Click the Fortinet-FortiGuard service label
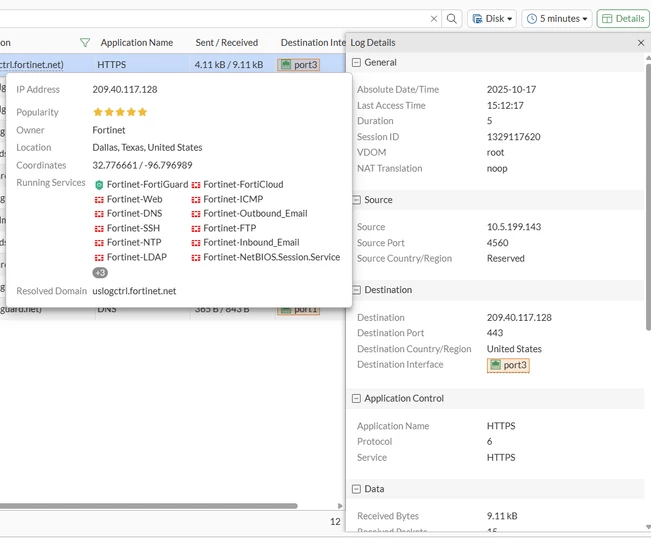Image resolution: width=651 pixels, height=538 pixels. [x=147, y=184]
